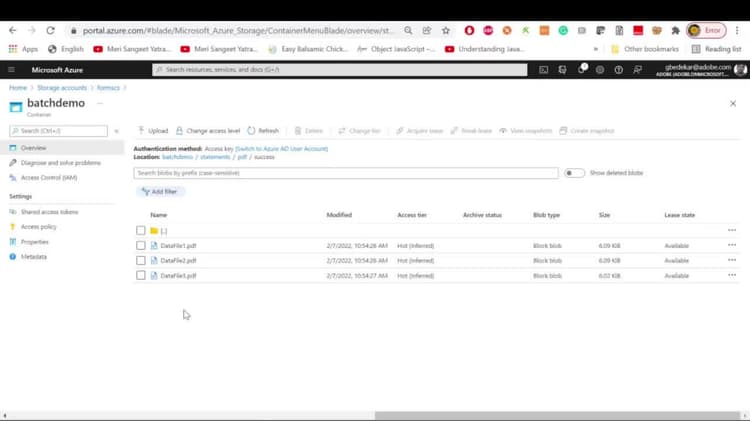Open the more options for DataFile3.pdf row
The width and height of the screenshot is (750, 421).
(732, 275)
